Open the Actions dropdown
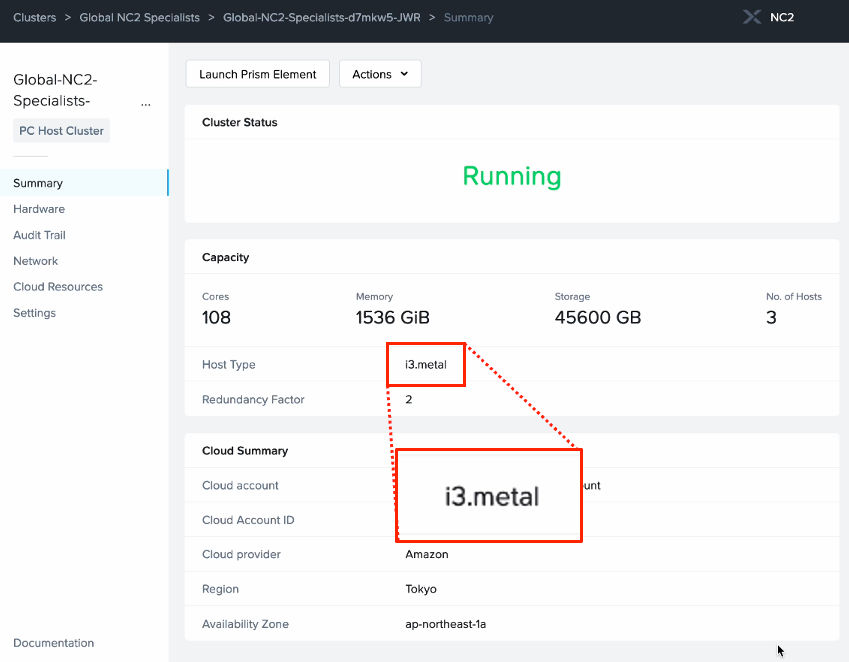Screen dimensions: 849x662 click(380, 73)
